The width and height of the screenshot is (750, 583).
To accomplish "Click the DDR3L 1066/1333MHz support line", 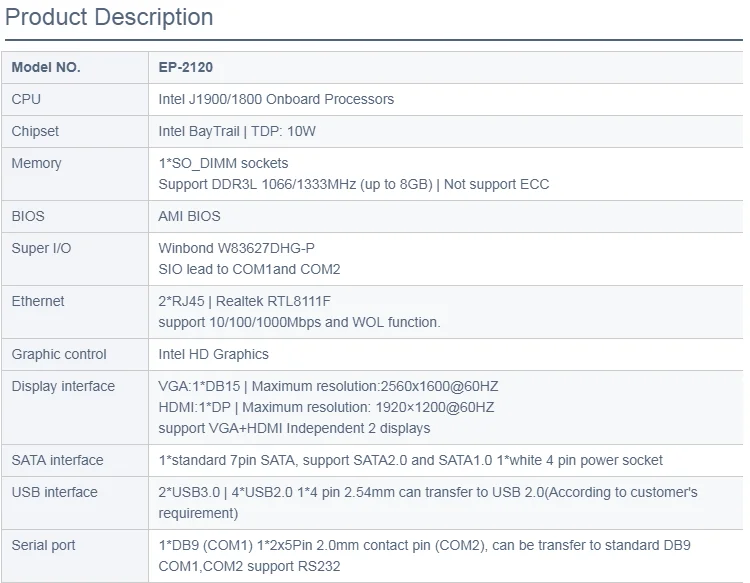I will pos(354,184).
